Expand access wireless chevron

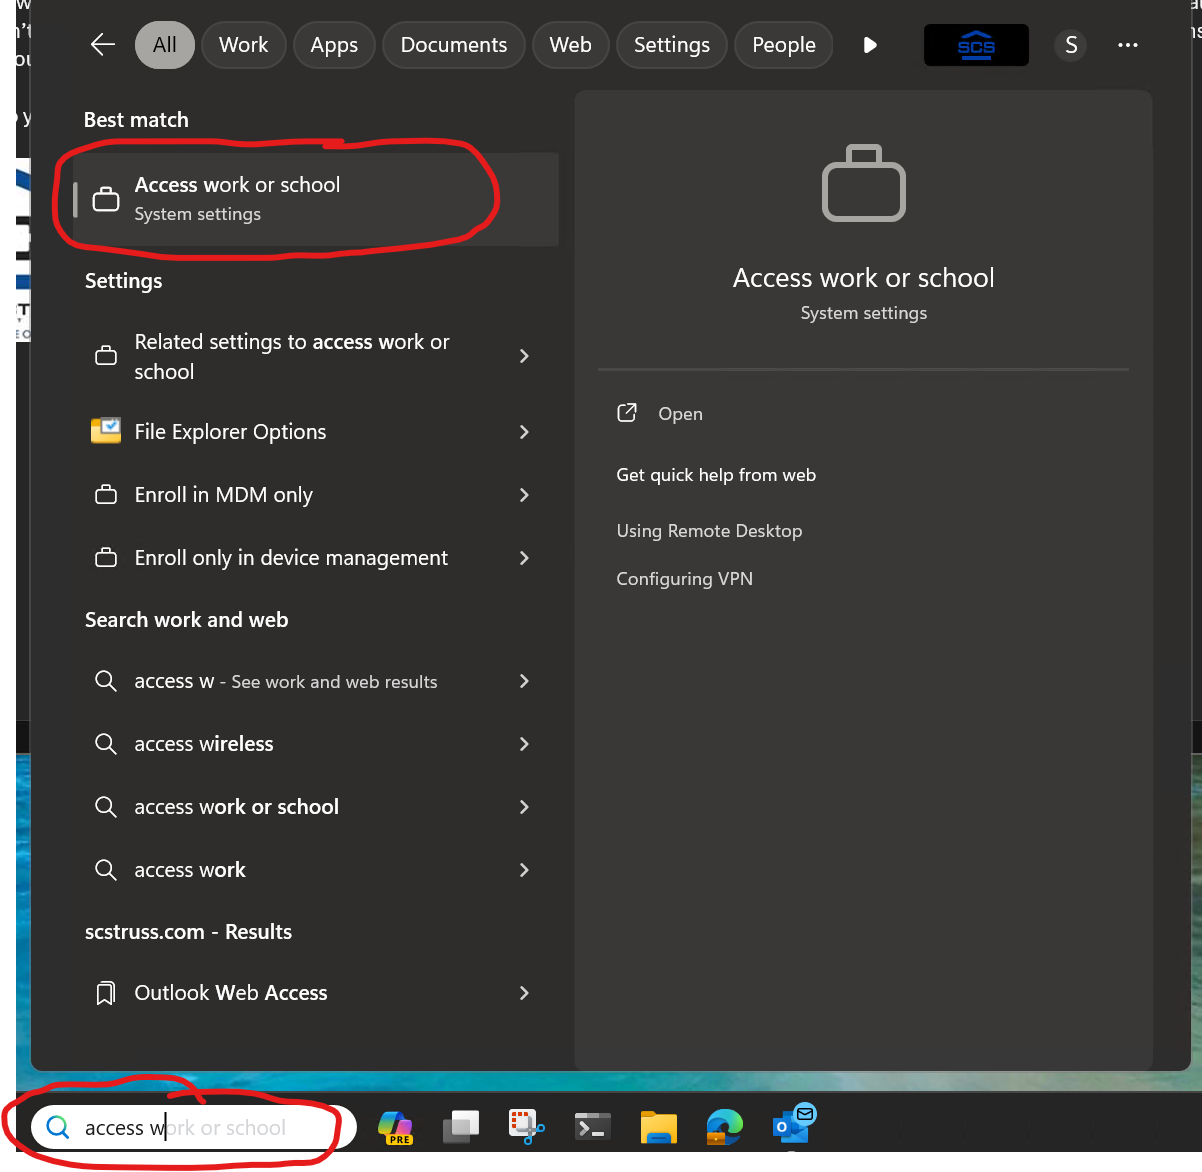[524, 744]
